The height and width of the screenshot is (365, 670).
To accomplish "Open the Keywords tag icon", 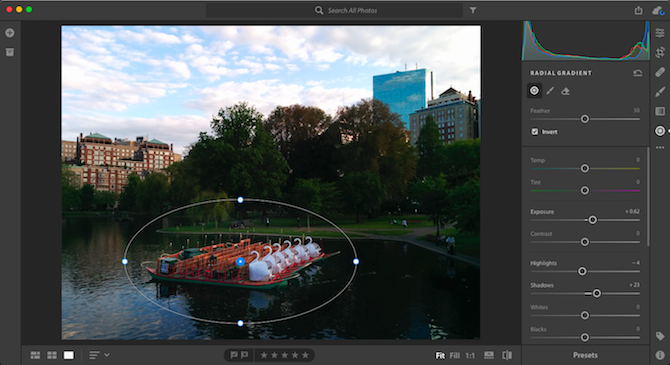I will pyautogui.click(x=660, y=336).
